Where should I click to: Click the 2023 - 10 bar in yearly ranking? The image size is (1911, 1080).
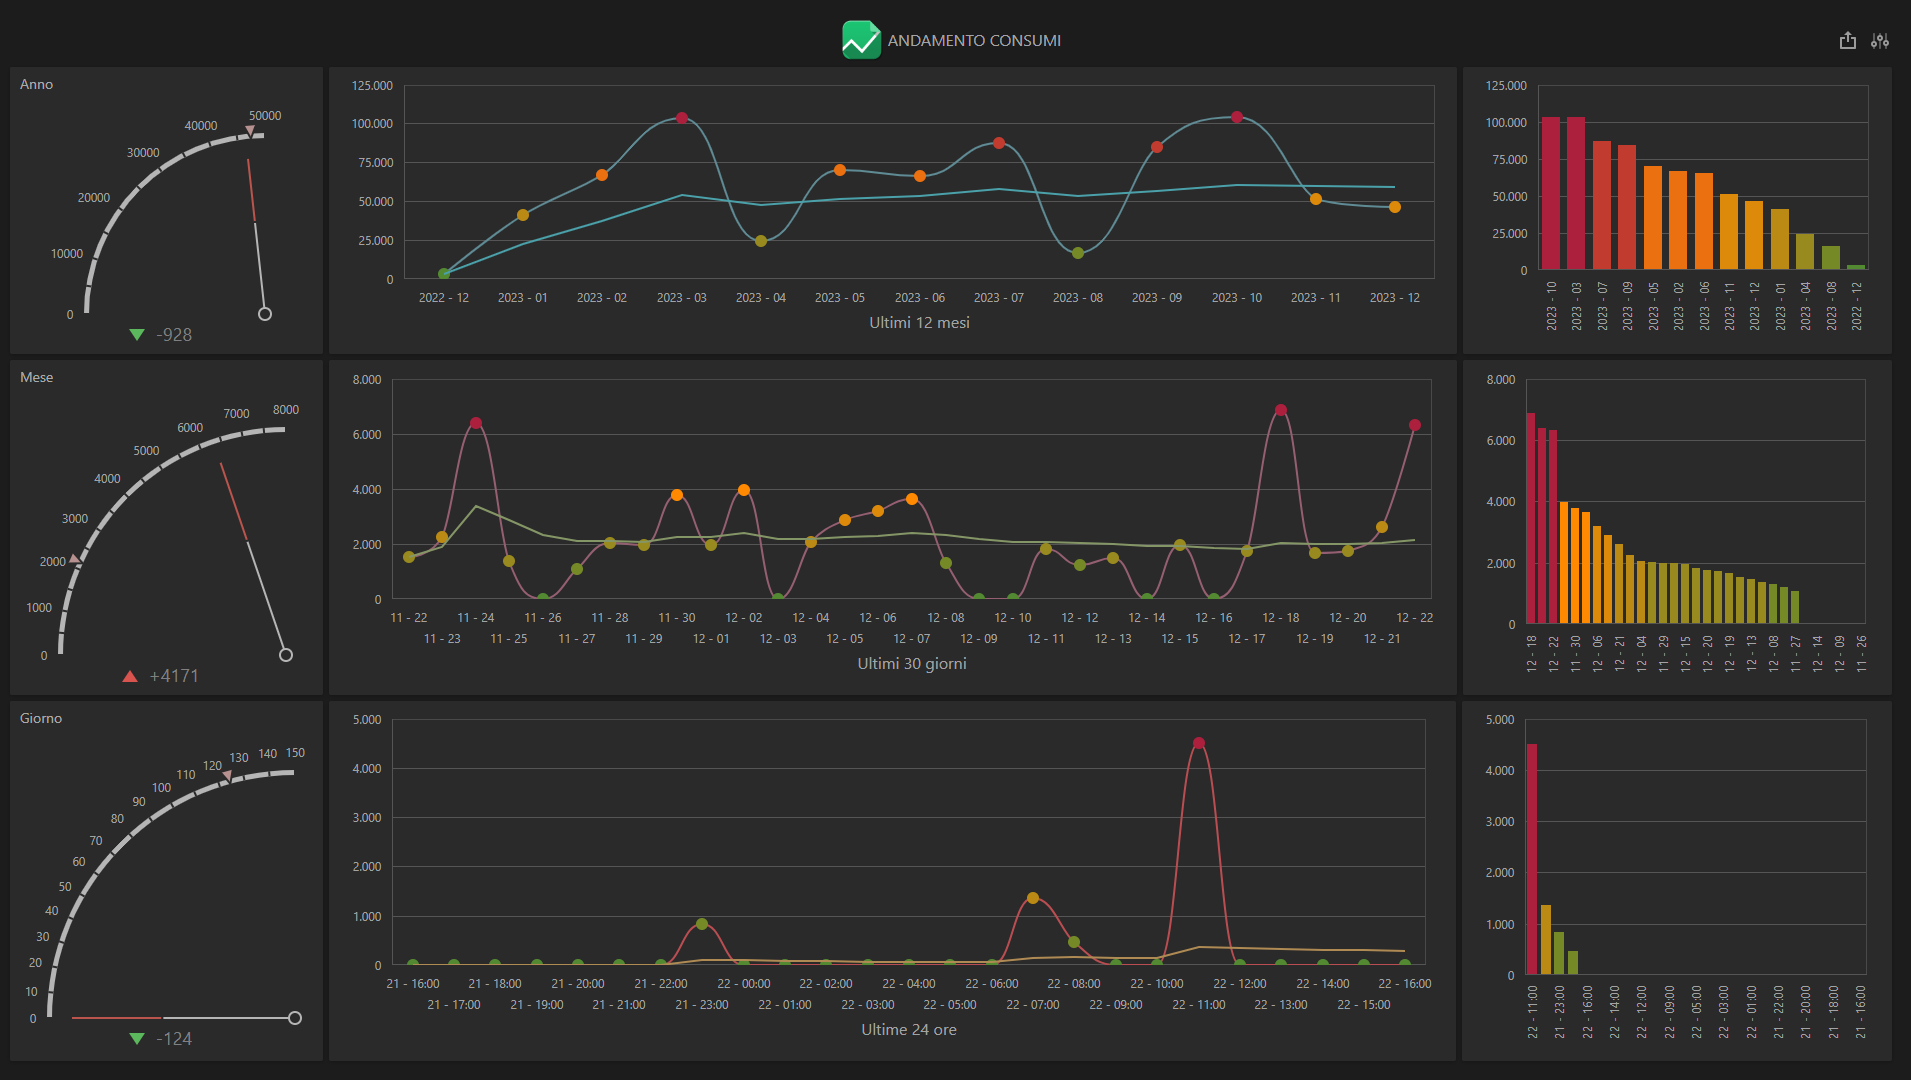(x=1551, y=193)
